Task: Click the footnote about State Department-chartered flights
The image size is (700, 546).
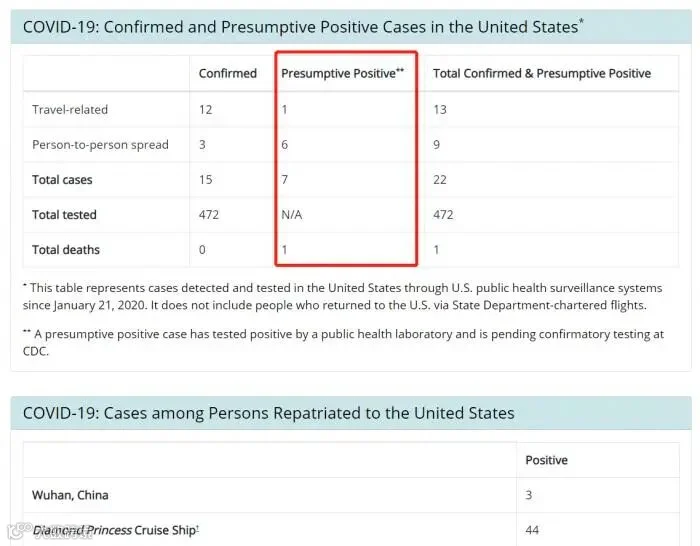Action: click(342, 296)
